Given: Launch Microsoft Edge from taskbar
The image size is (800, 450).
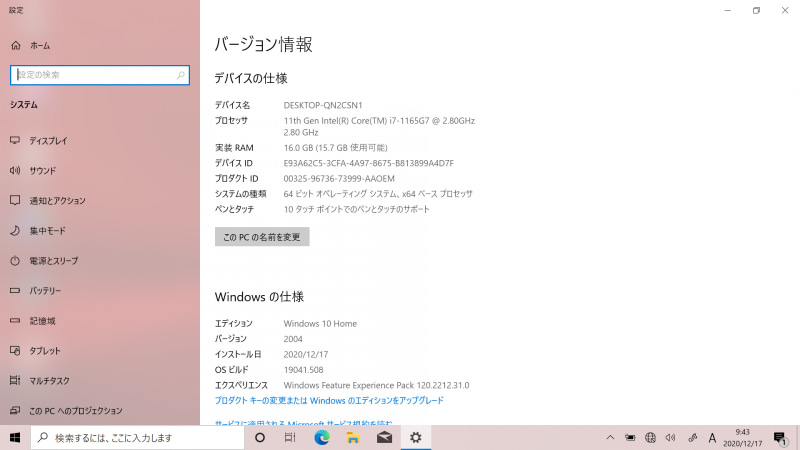Looking at the screenshot, I should point(321,438).
